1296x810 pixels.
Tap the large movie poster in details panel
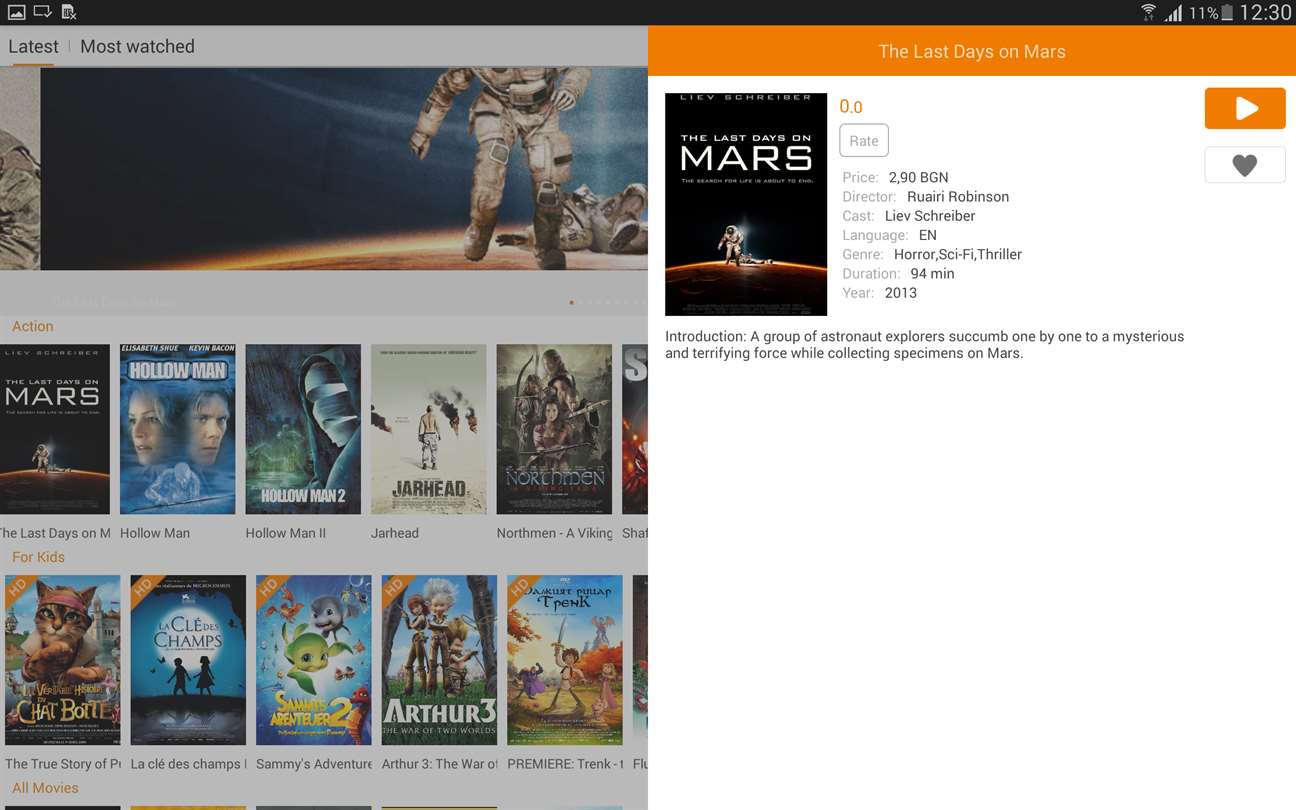(746, 204)
